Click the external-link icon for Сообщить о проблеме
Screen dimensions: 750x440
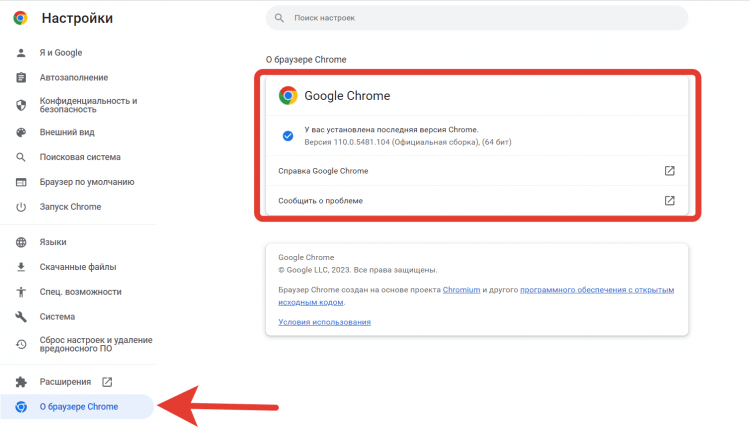(670, 200)
